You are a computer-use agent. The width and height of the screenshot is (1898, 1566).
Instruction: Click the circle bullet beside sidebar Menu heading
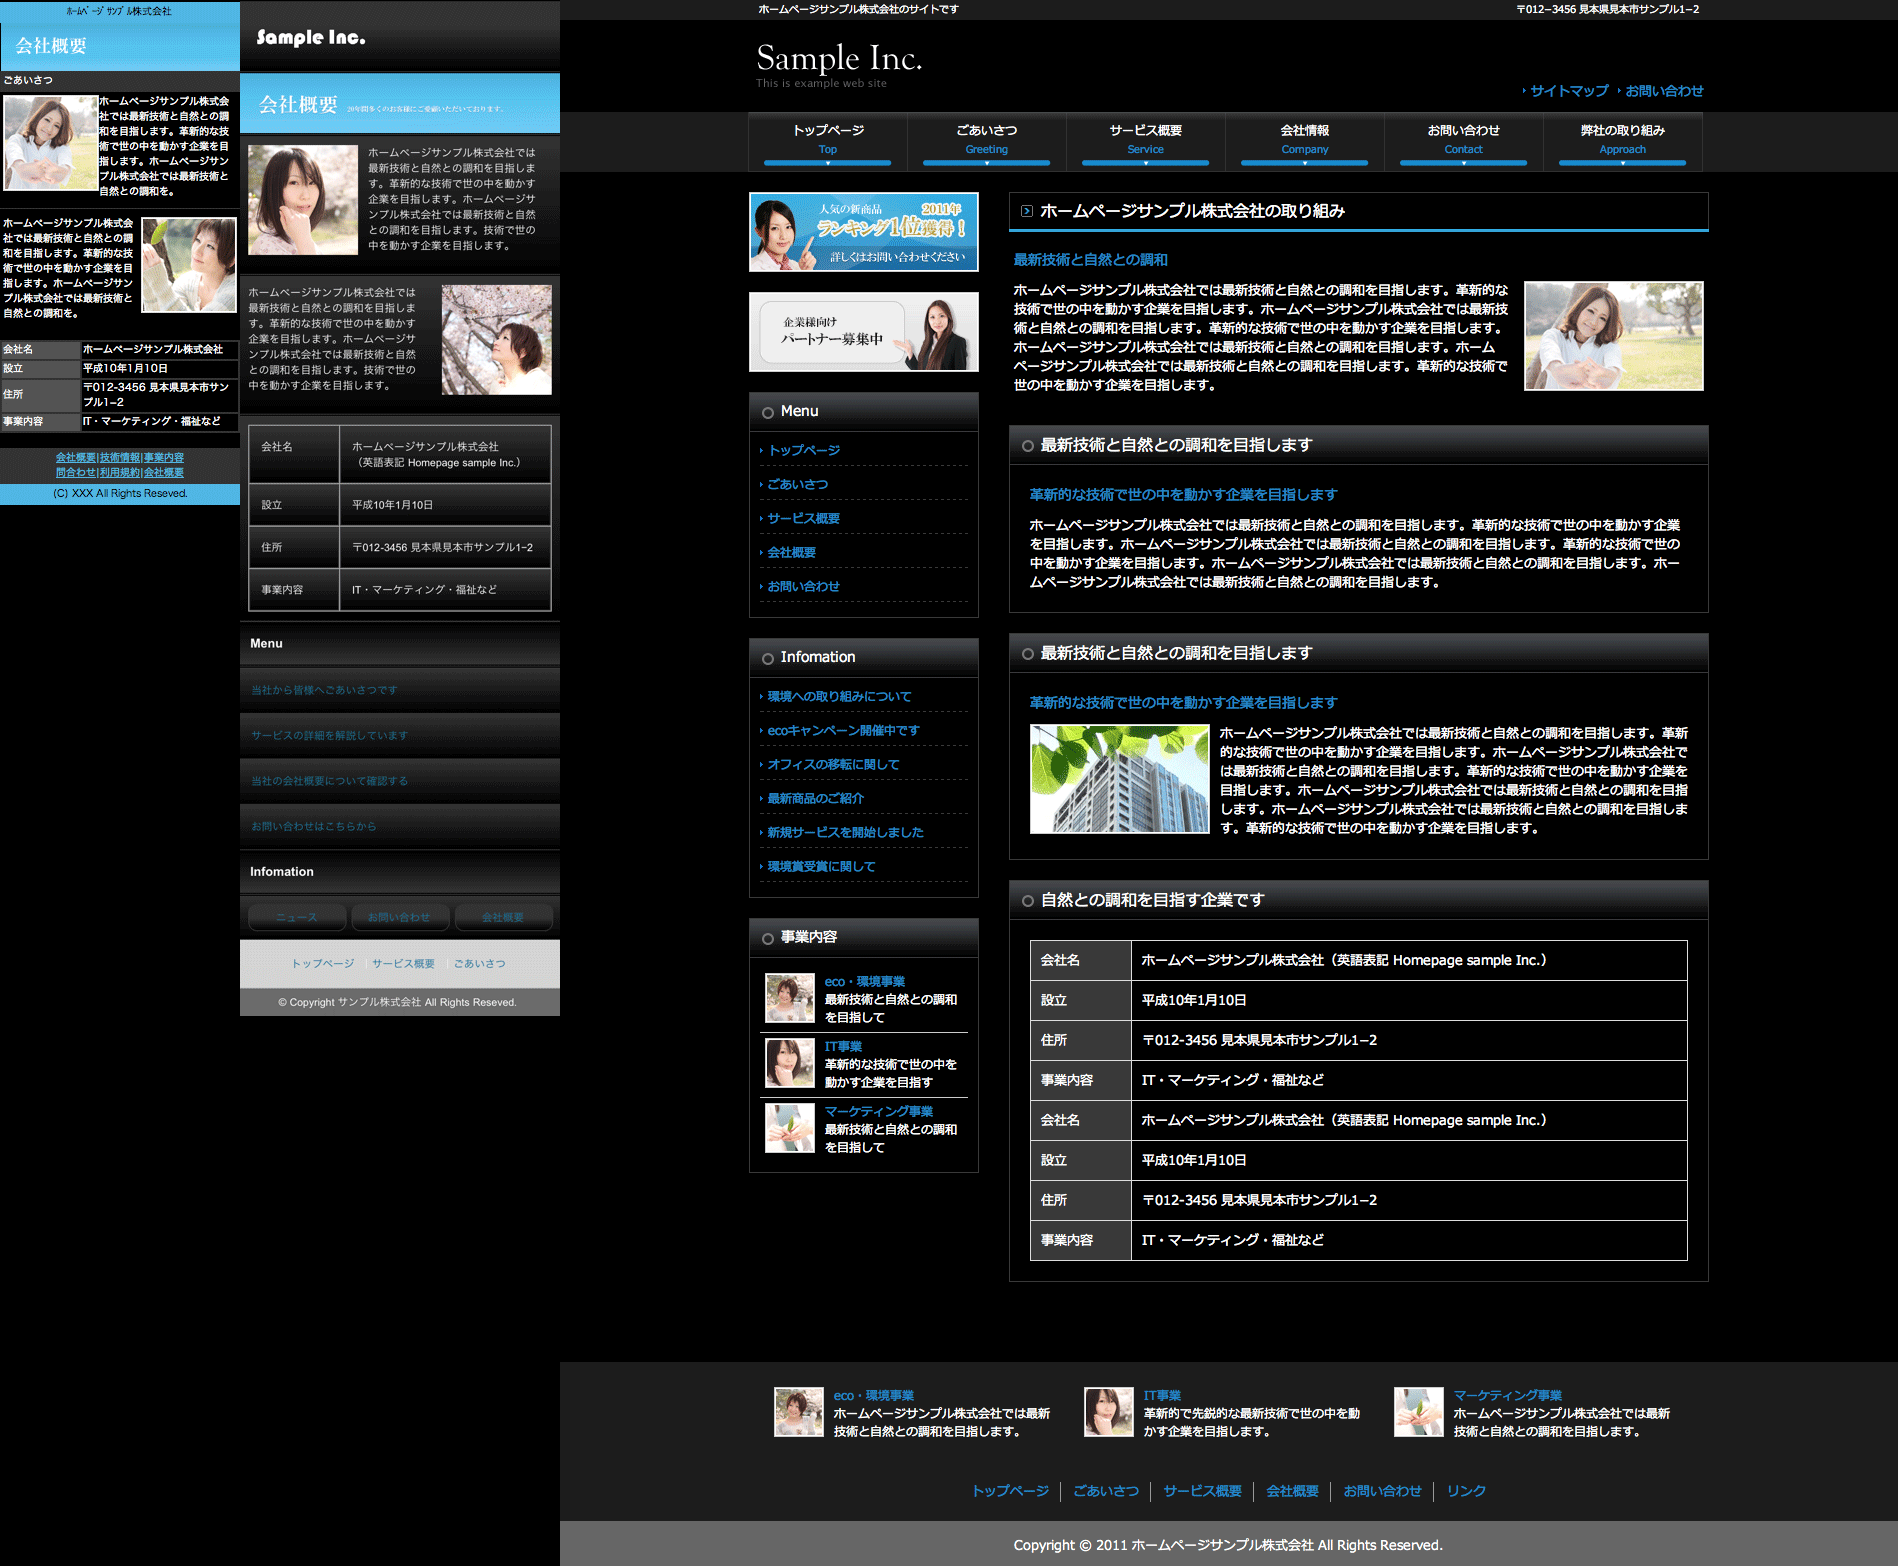(x=767, y=412)
